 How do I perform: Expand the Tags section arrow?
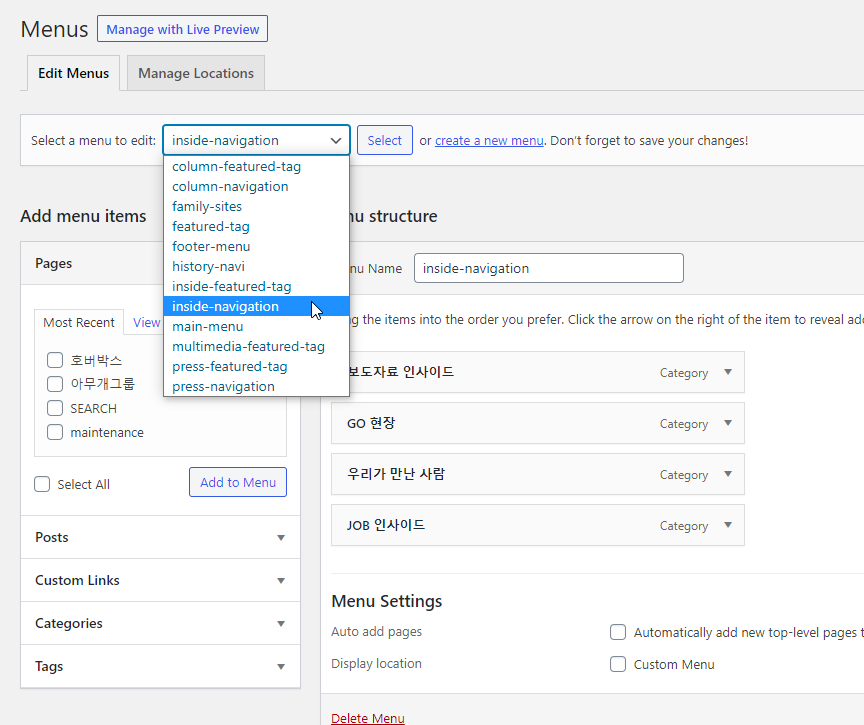click(281, 667)
